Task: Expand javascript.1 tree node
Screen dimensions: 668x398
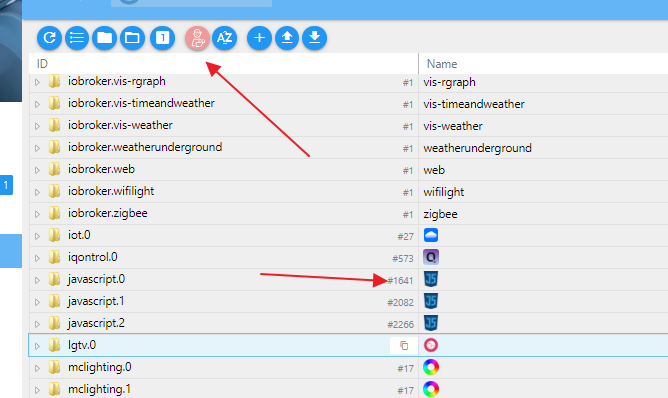Action: pos(37,302)
